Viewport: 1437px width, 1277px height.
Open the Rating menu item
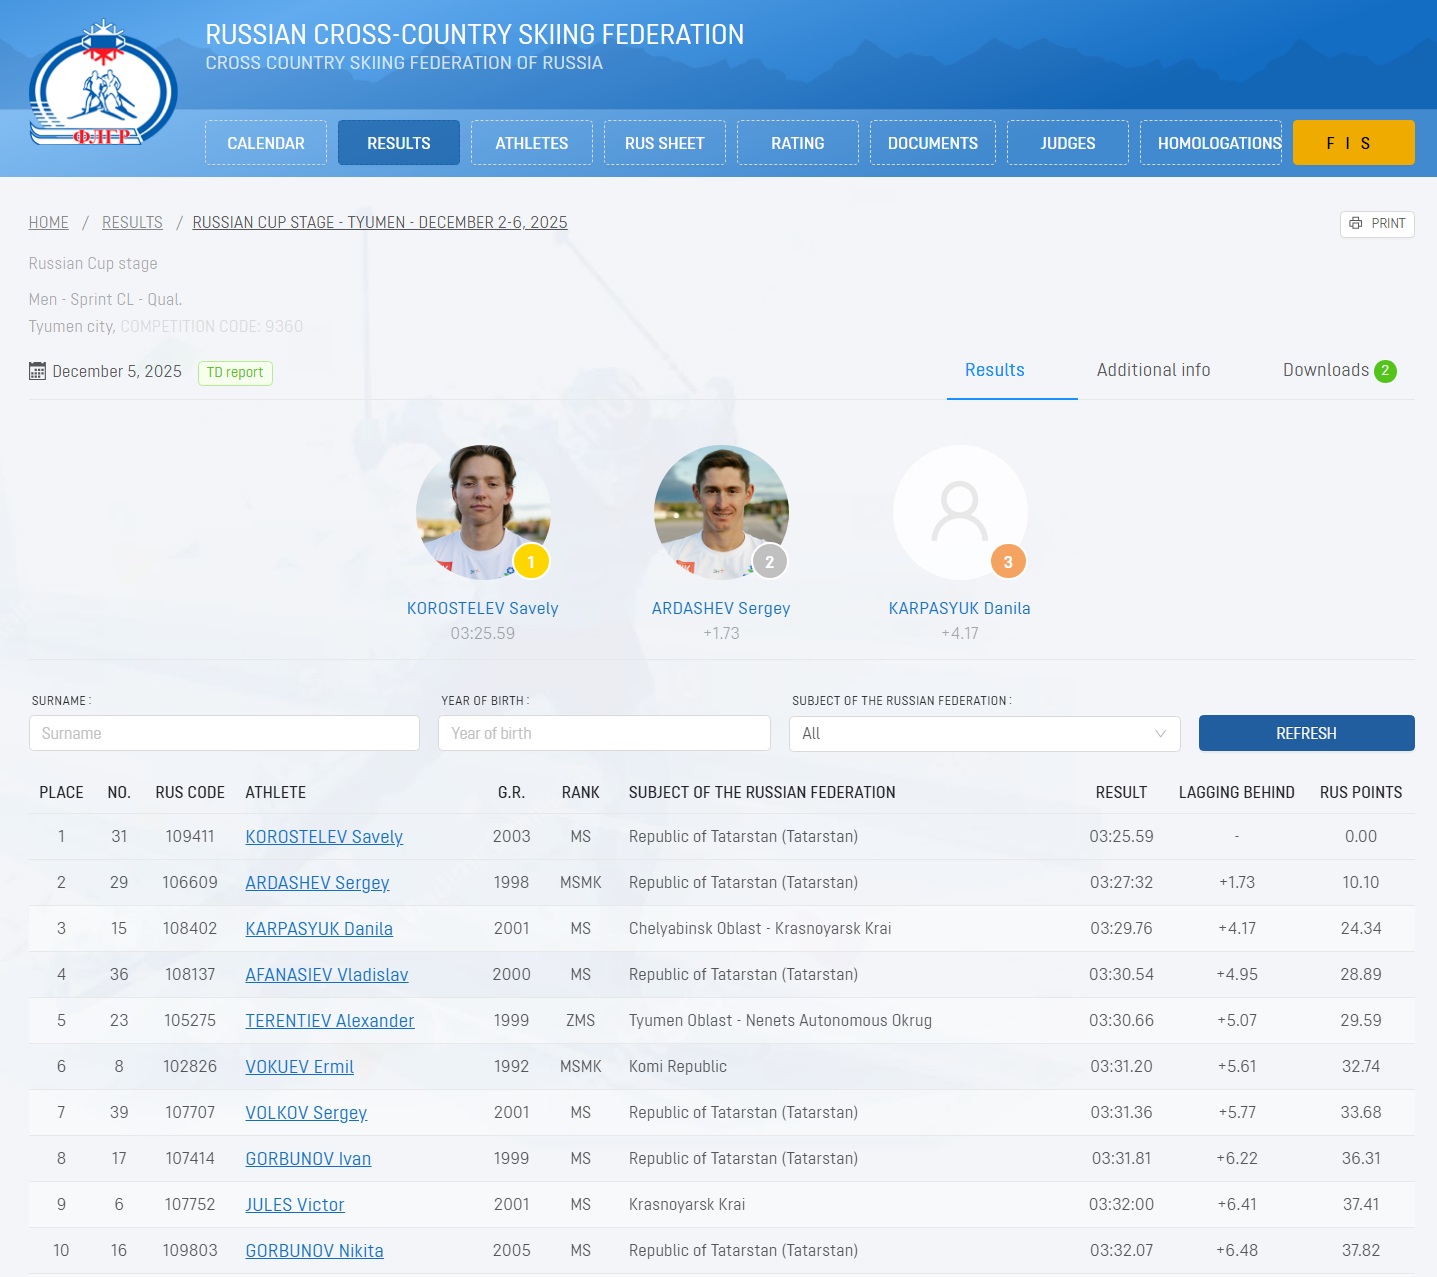[798, 143]
